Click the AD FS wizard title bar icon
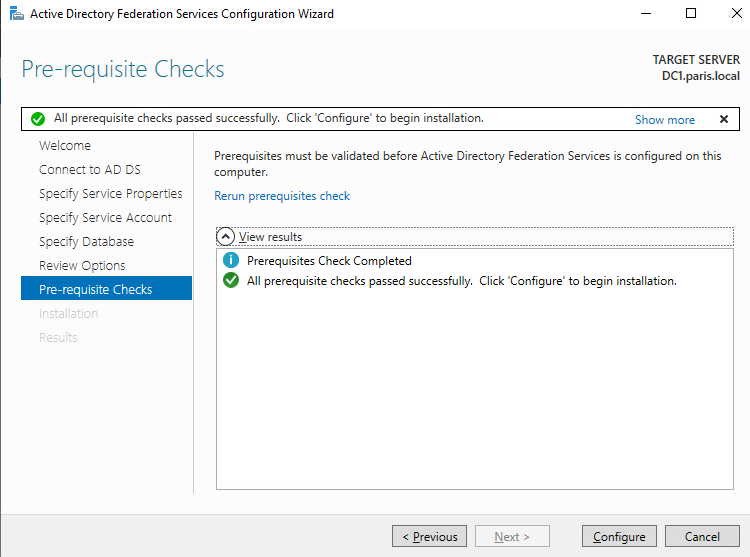Viewport: 750px width, 557px height. coord(16,13)
